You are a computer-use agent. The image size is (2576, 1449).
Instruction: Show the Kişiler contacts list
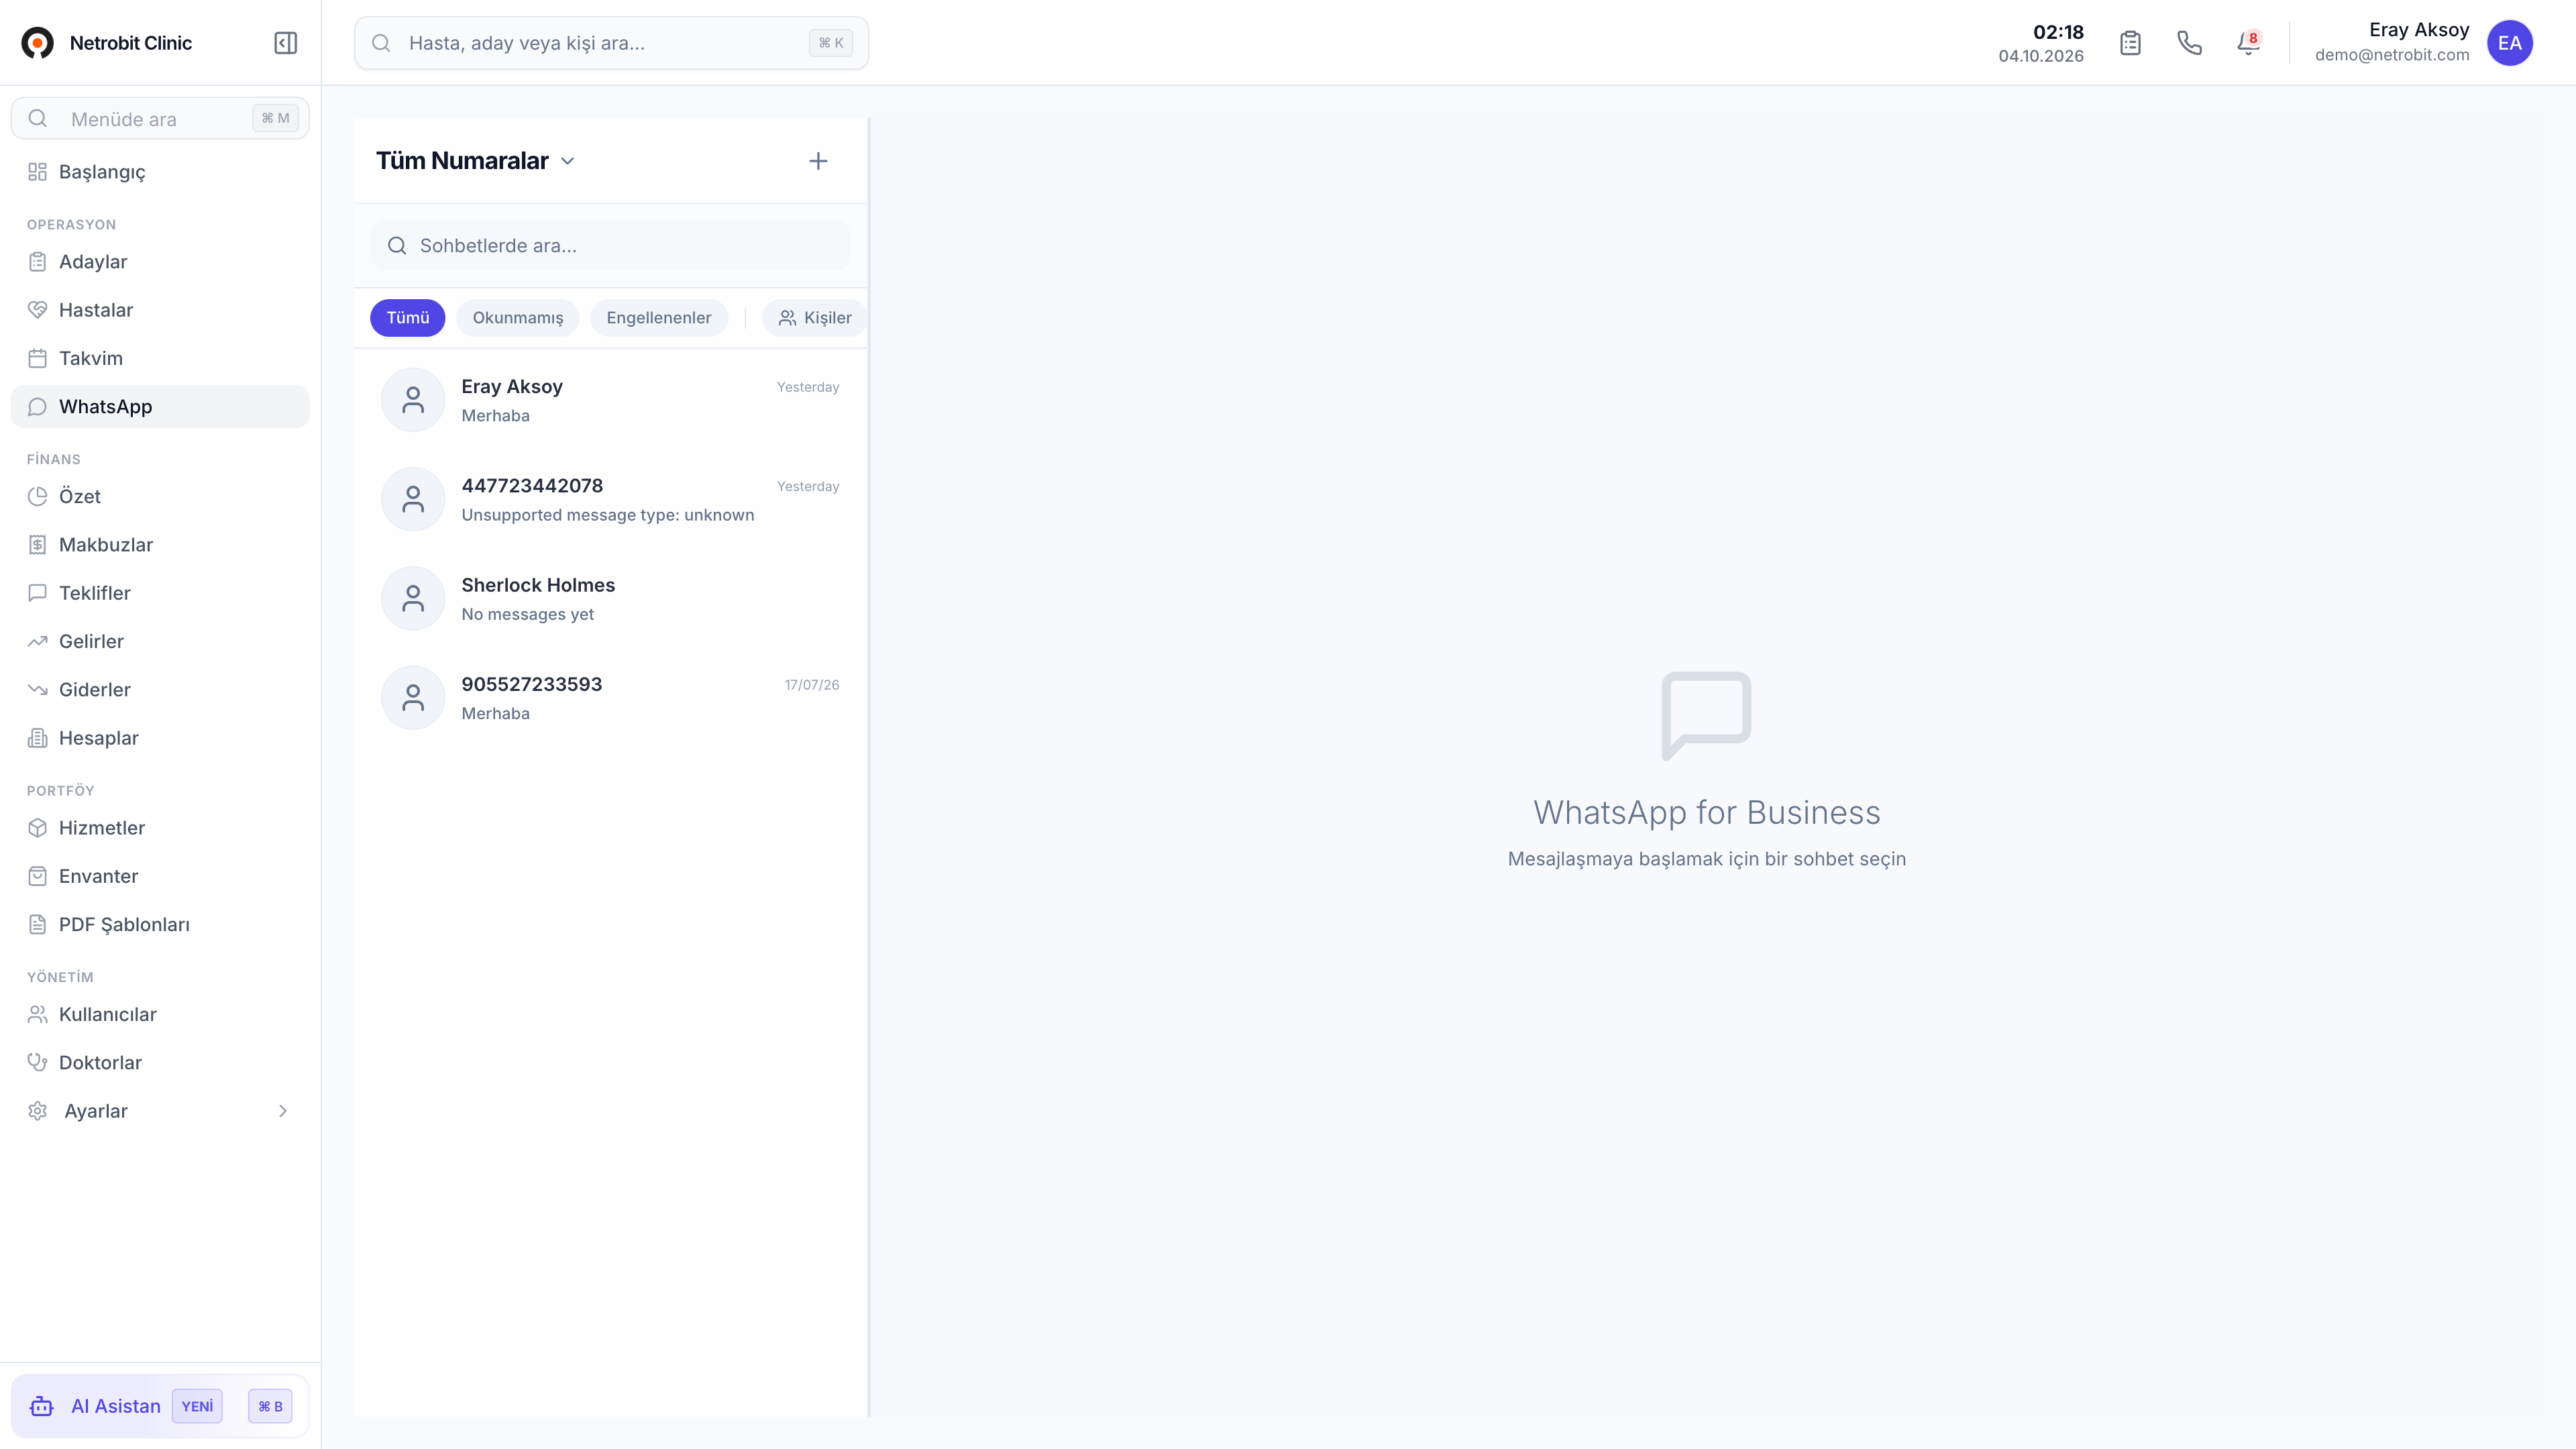(x=815, y=318)
